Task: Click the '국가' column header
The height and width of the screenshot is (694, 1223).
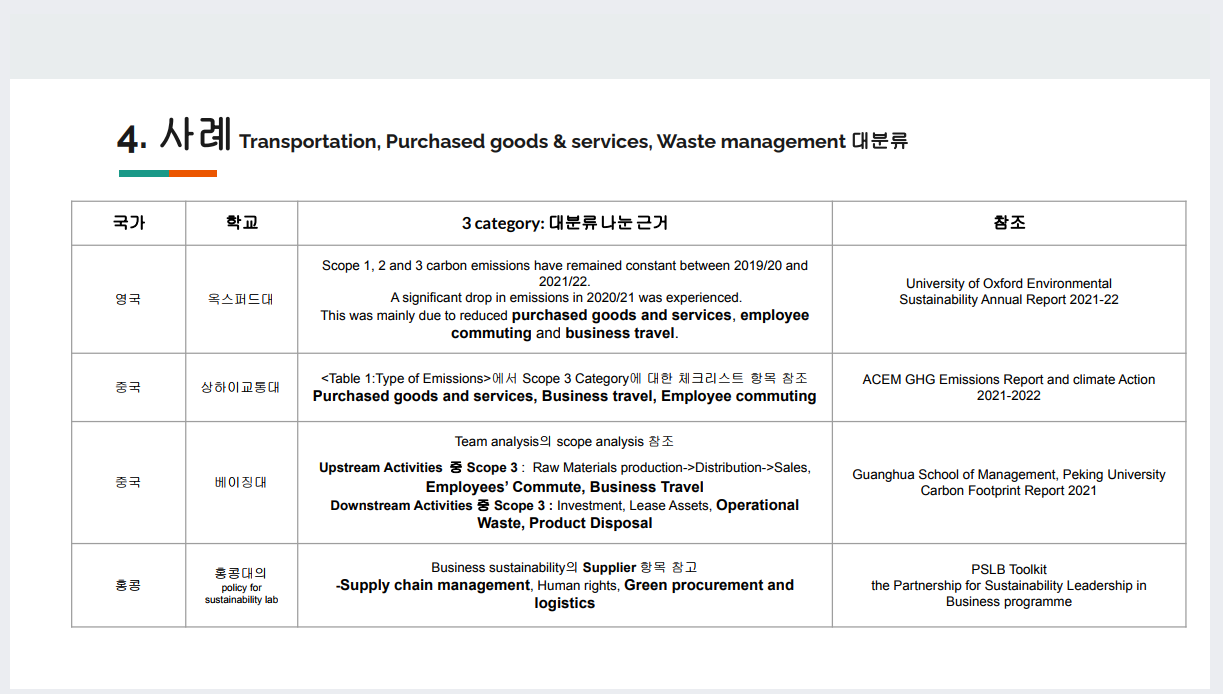Action: coord(129,223)
